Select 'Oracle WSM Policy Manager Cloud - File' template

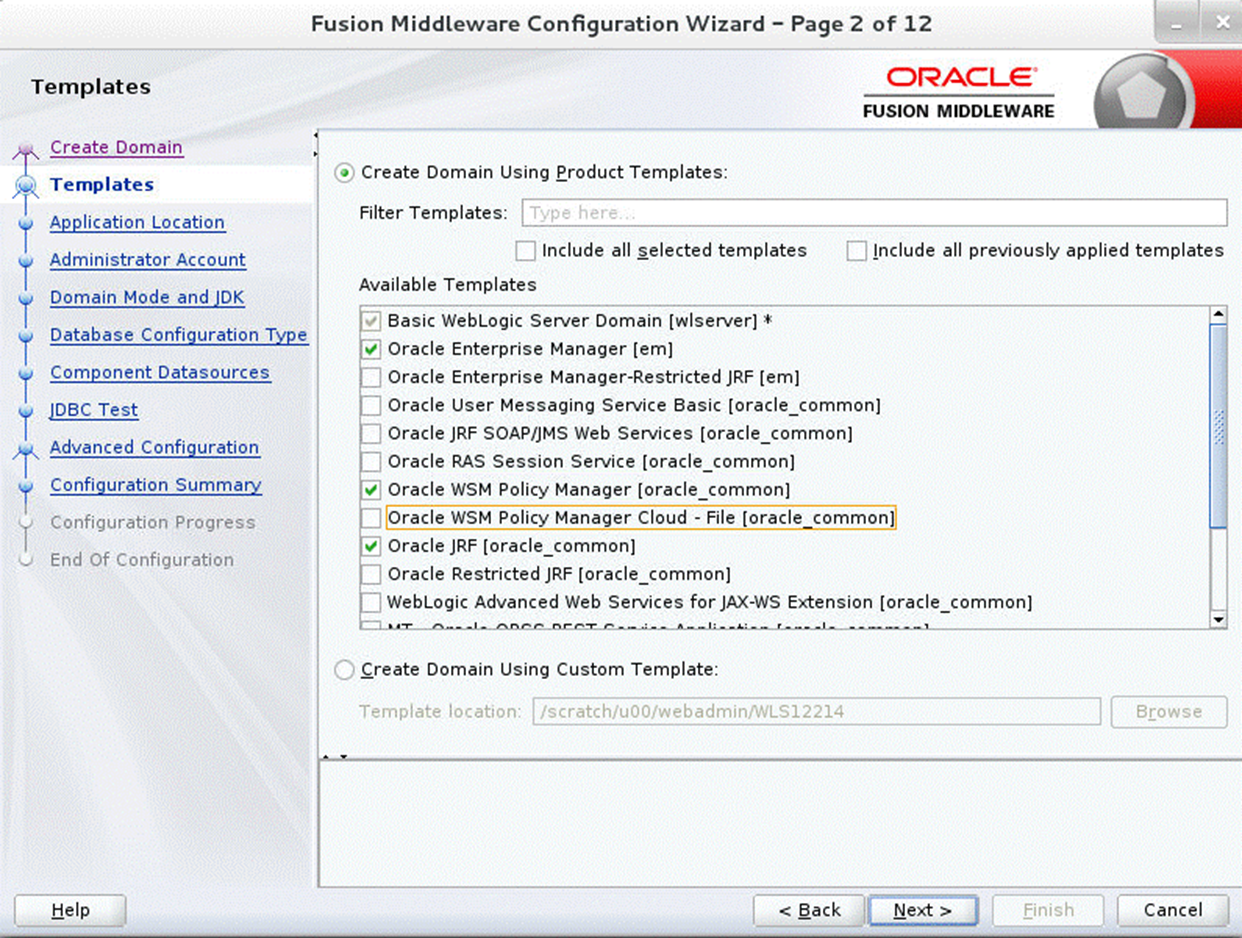369,517
